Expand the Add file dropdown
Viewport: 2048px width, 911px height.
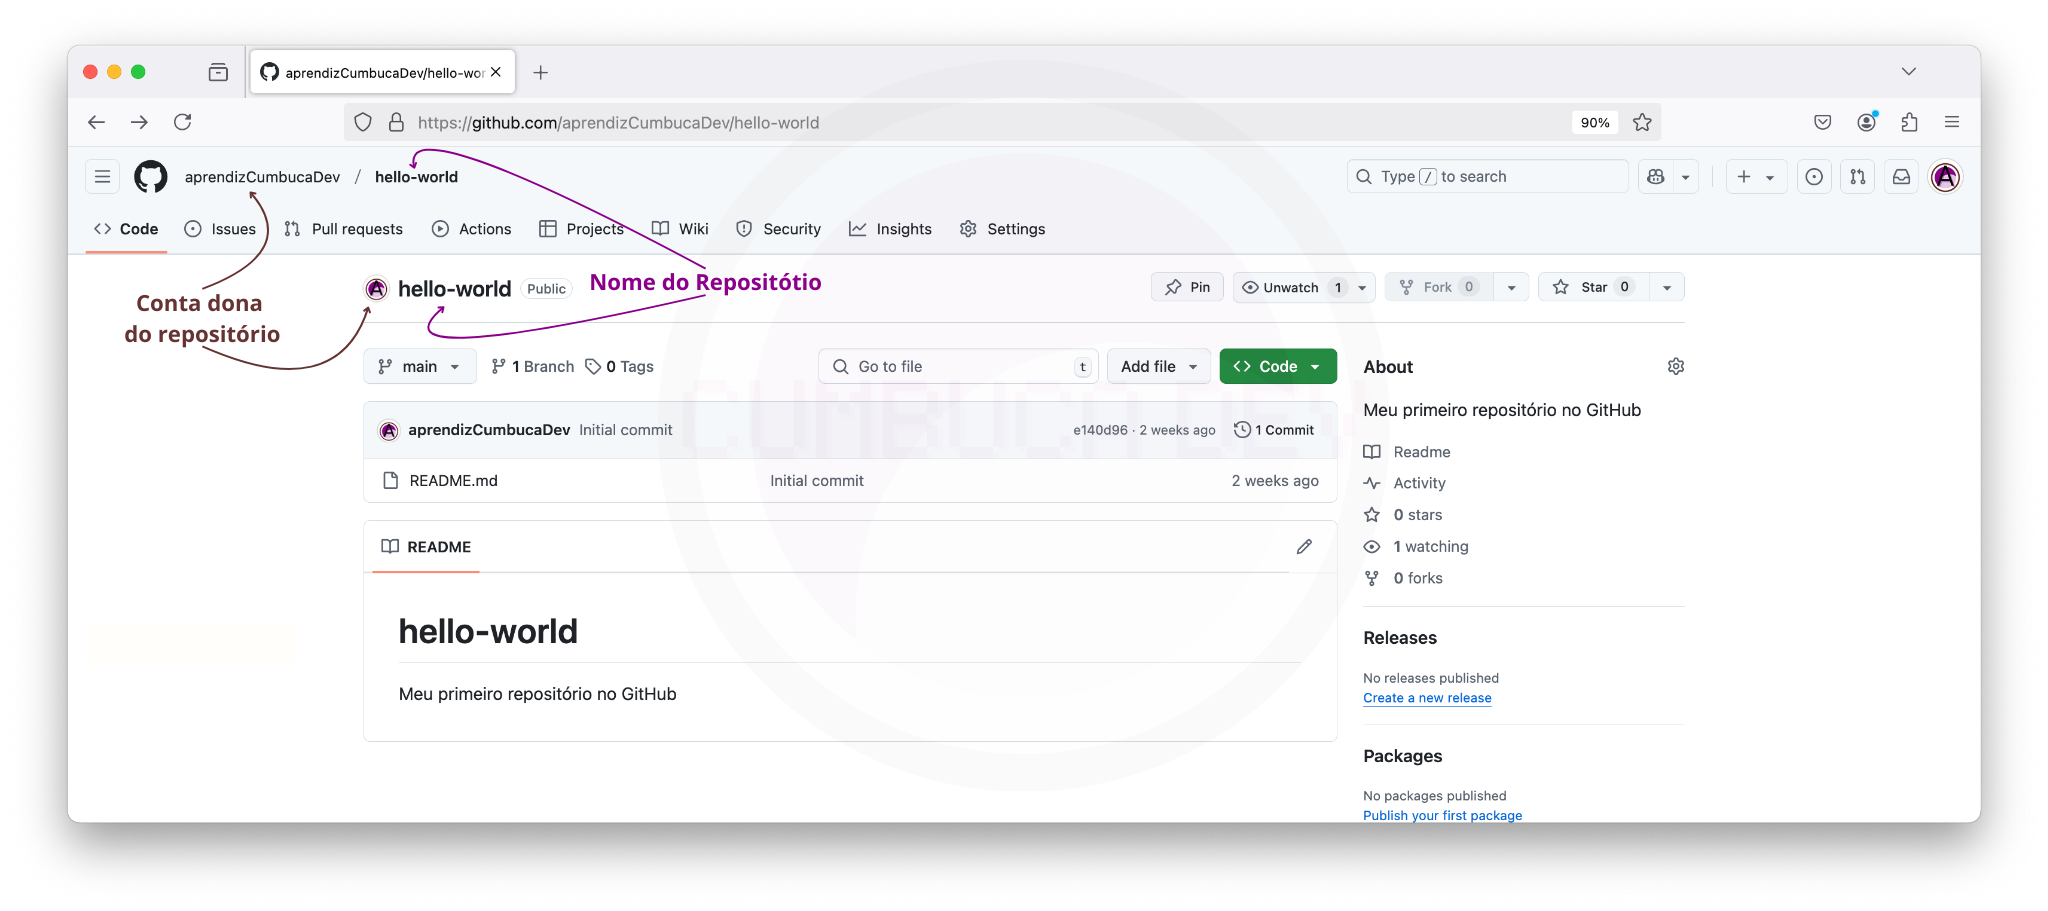pos(1158,366)
